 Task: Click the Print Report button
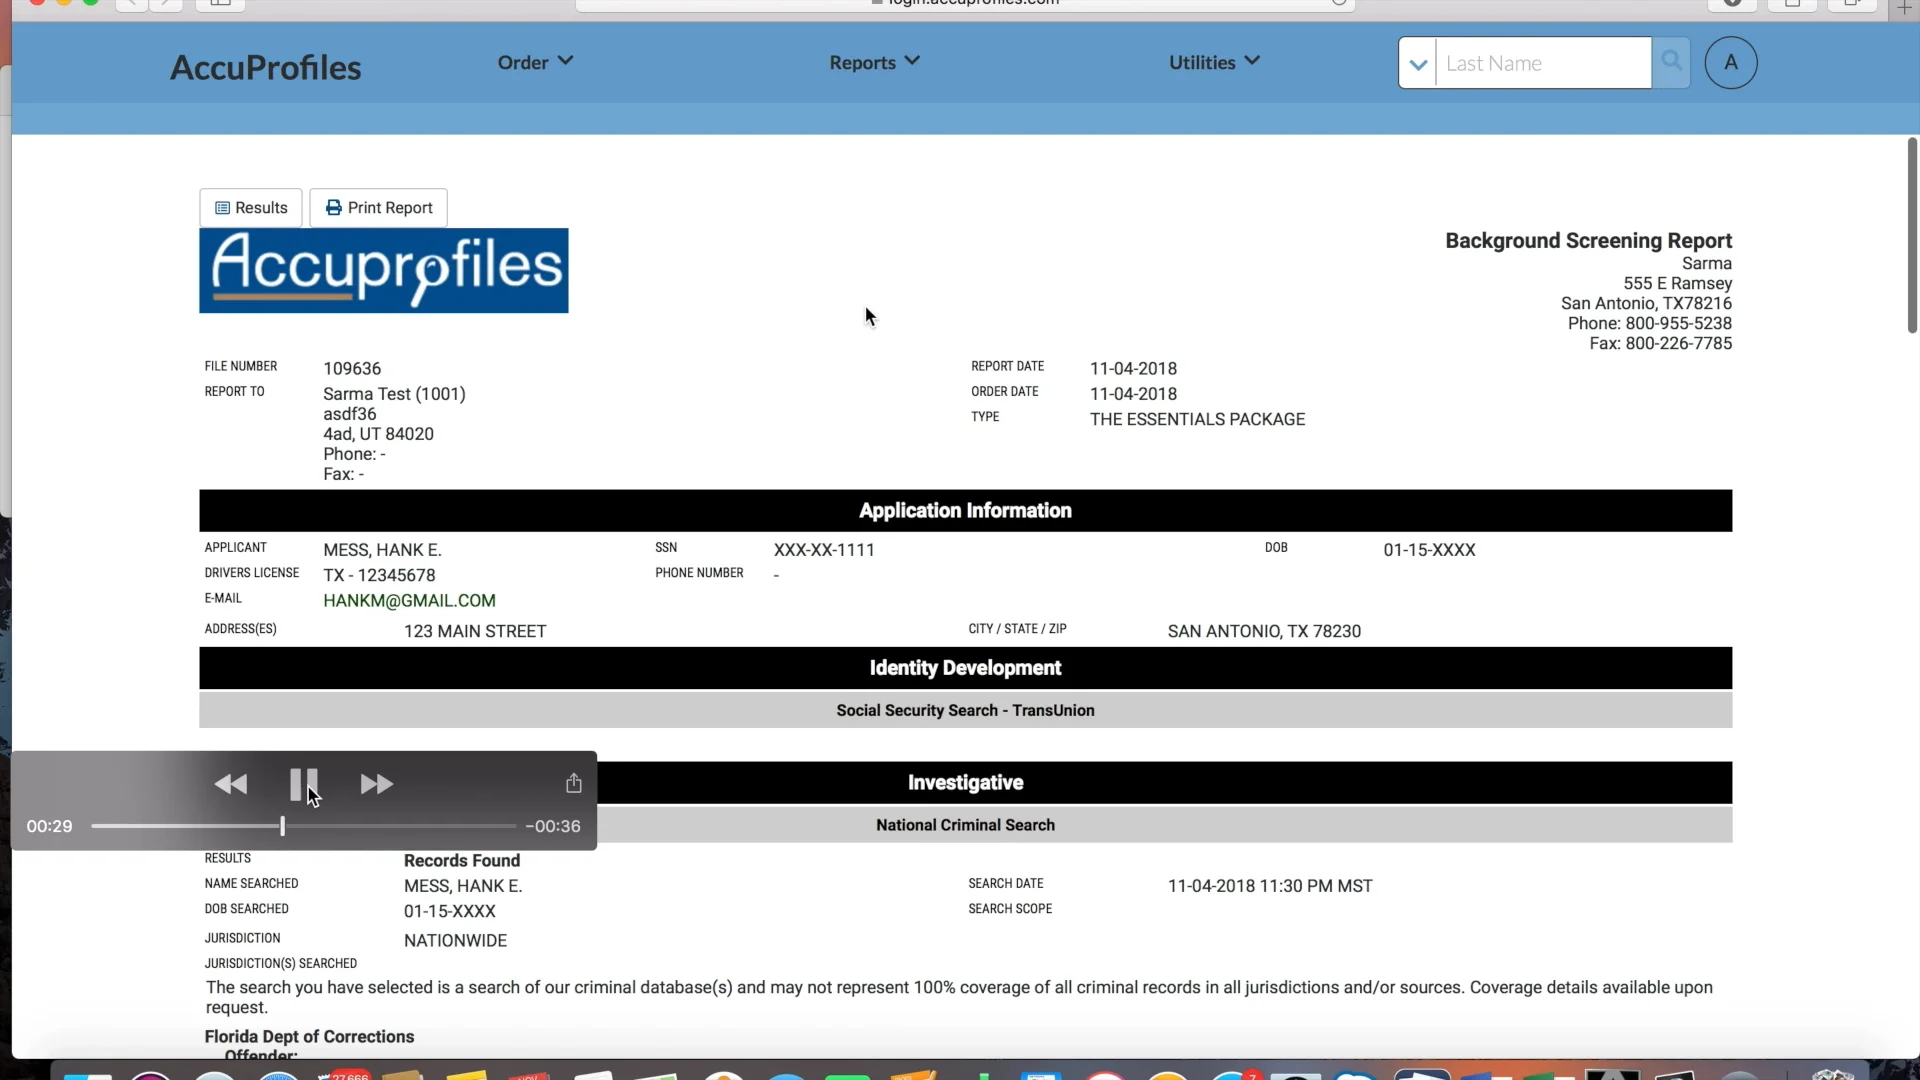pos(378,208)
